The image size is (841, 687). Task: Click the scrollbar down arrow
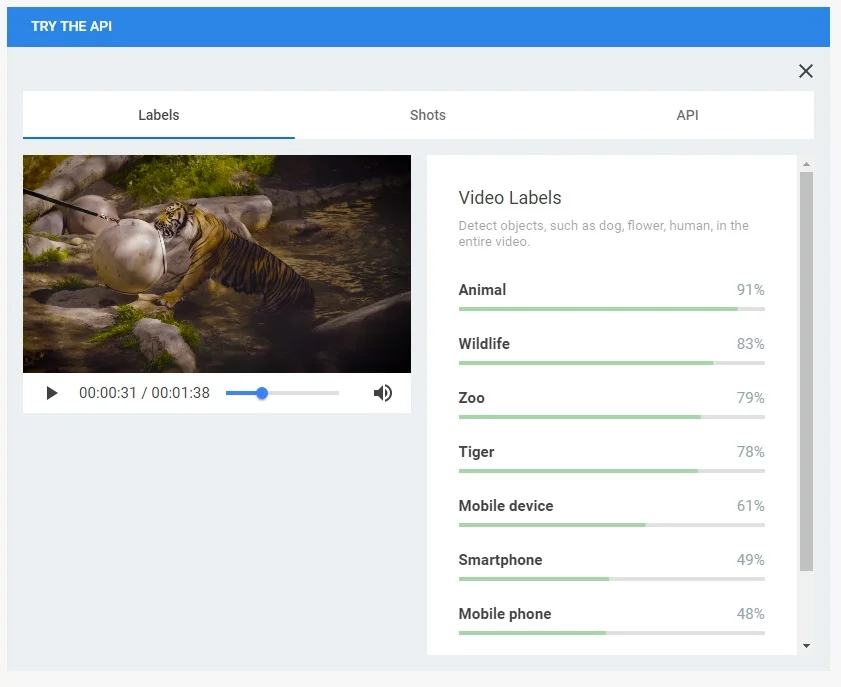pyautogui.click(x=806, y=646)
